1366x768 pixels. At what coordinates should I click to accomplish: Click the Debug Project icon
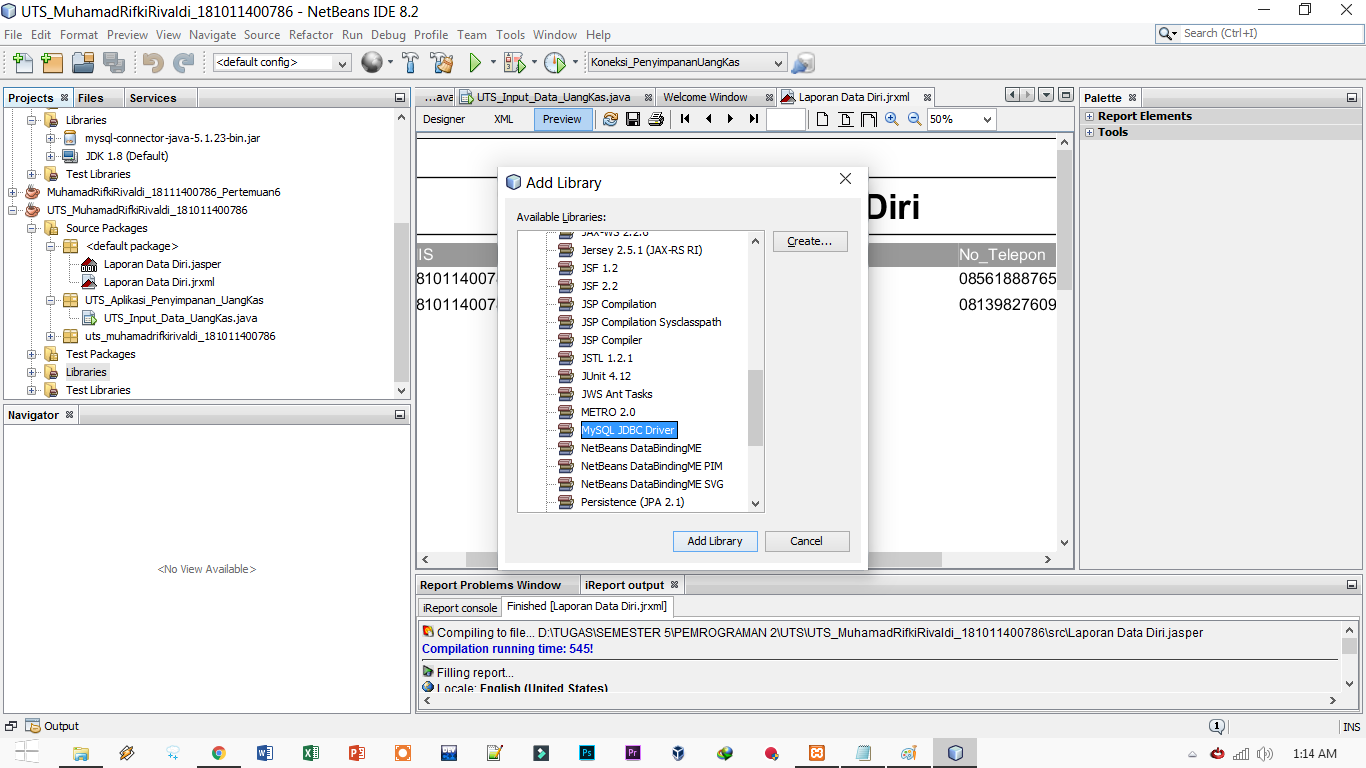(514, 62)
